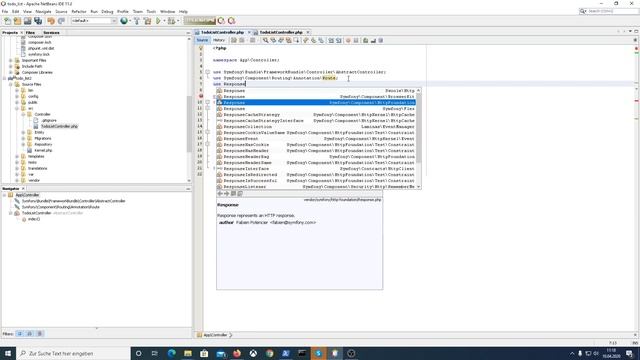640x360 pixels.
Task: Open the Run Project dropdown arrow
Action: (164, 21)
